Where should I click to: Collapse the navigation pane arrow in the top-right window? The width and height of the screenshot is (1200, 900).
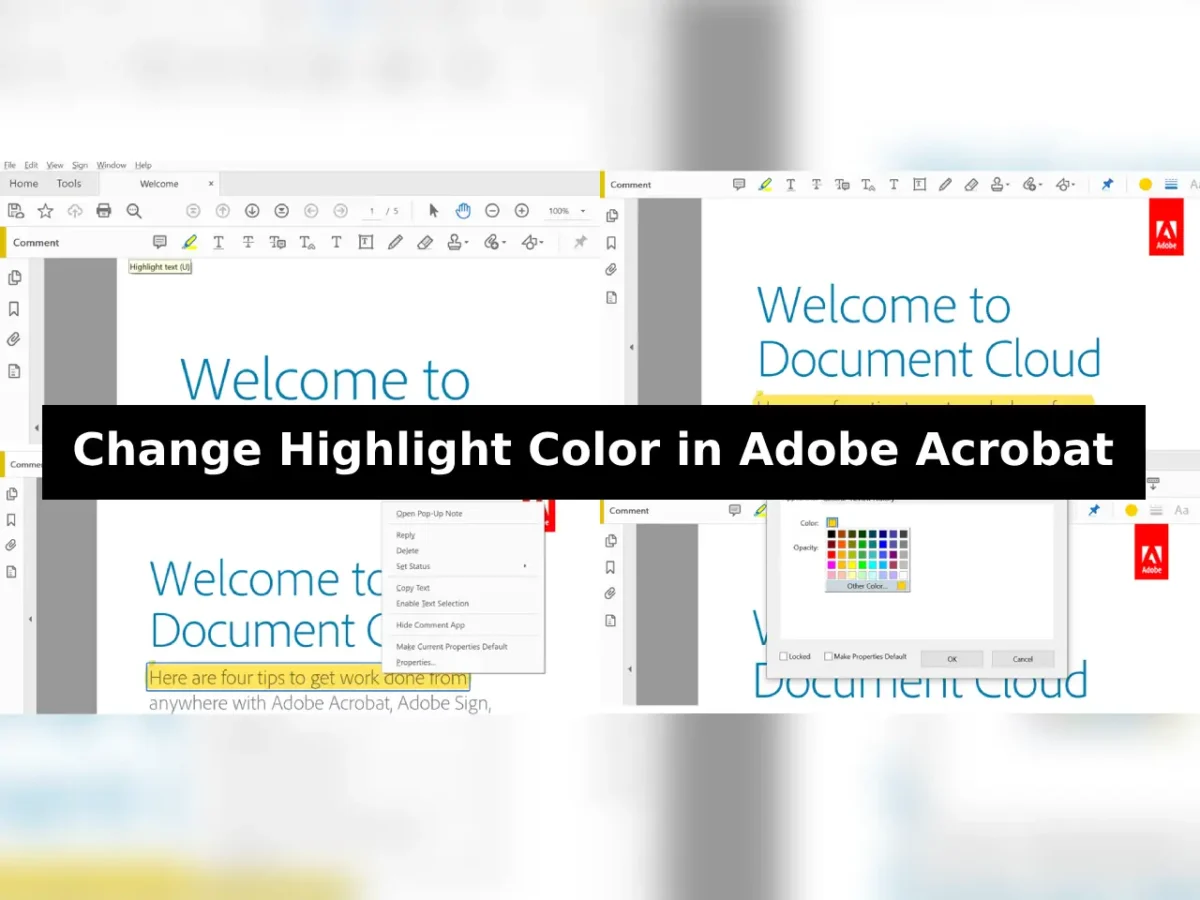pos(631,347)
